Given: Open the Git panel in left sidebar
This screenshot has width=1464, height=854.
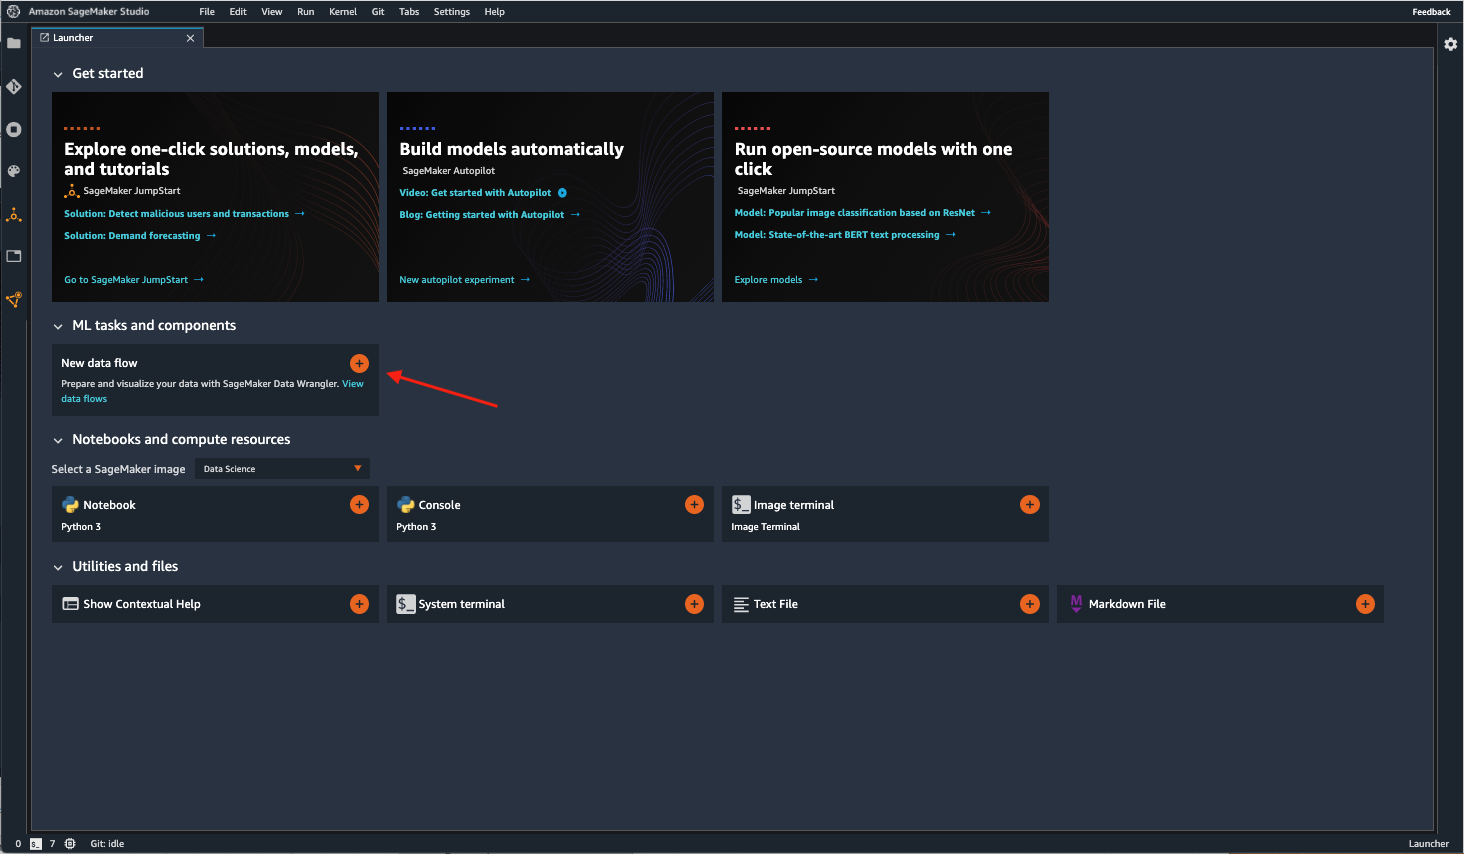Looking at the screenshot, I should [14, 87].
